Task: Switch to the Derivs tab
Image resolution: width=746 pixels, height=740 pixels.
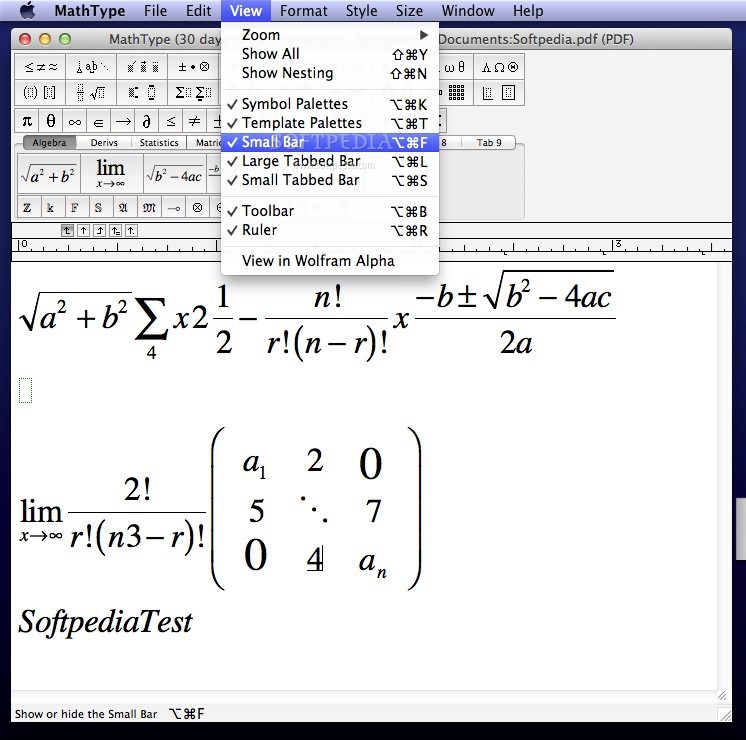Action: tap(104, 142)
